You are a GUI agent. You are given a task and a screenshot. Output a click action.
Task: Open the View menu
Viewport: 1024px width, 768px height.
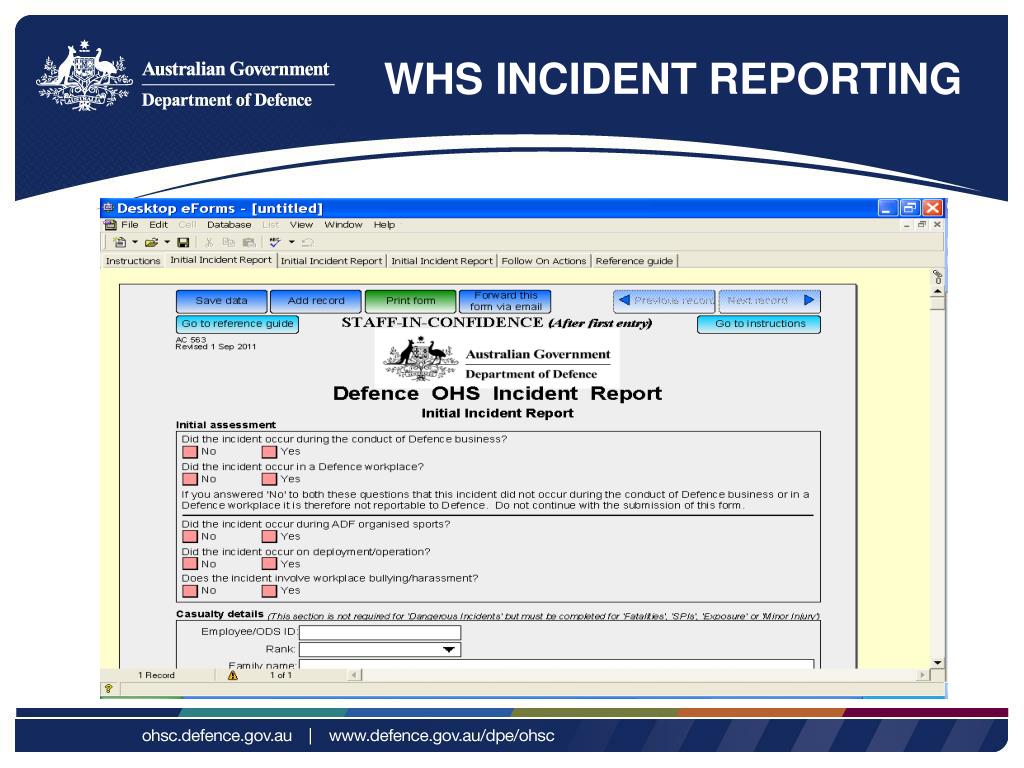click(x=302, y=225)
